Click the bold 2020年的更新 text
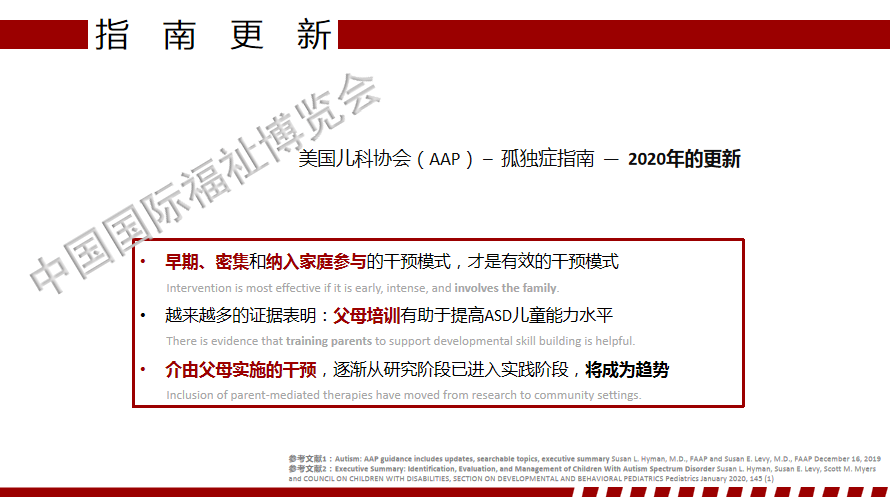890x497 pixels. pyautogui.click(x=684, y=159)
